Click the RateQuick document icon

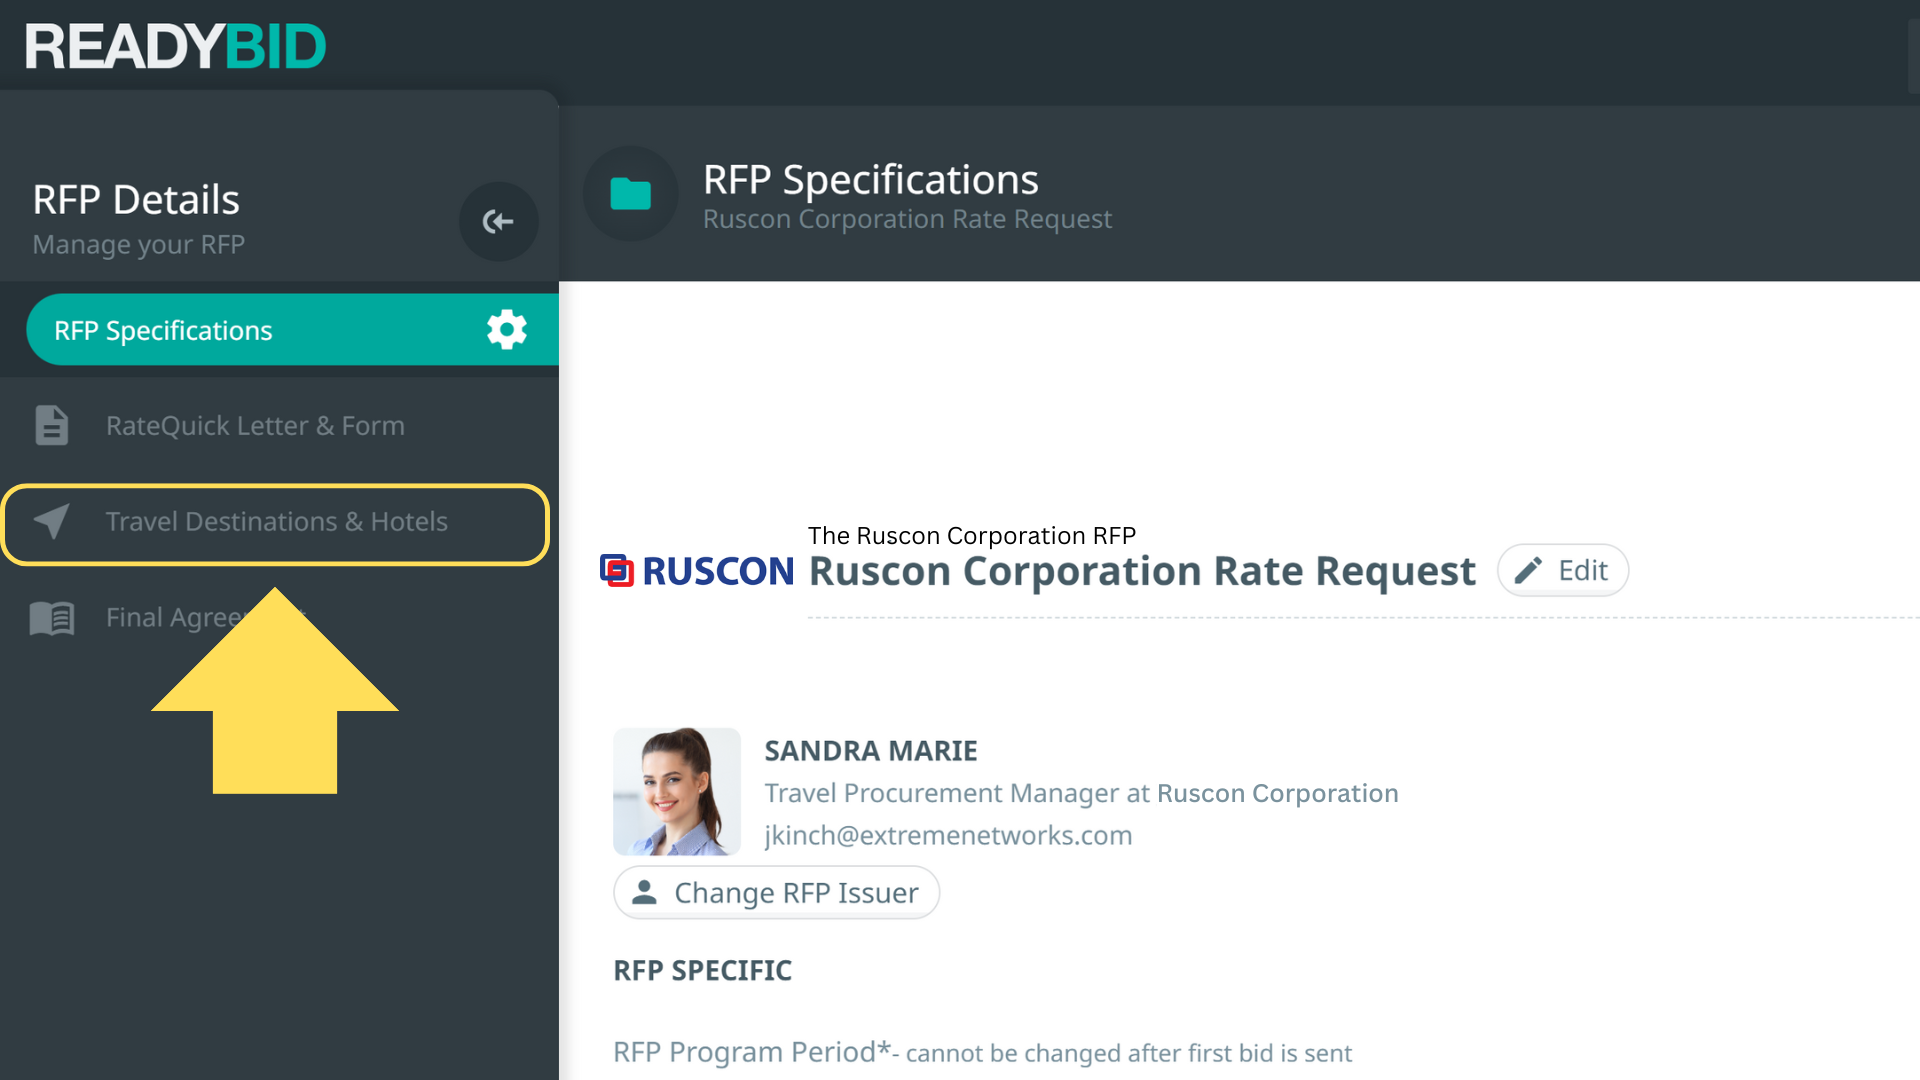(52, 425)
